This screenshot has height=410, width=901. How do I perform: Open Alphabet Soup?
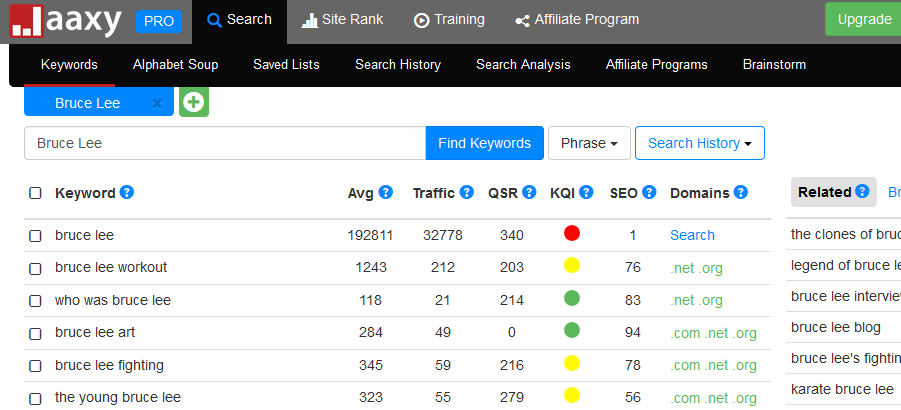pos(175,64)
